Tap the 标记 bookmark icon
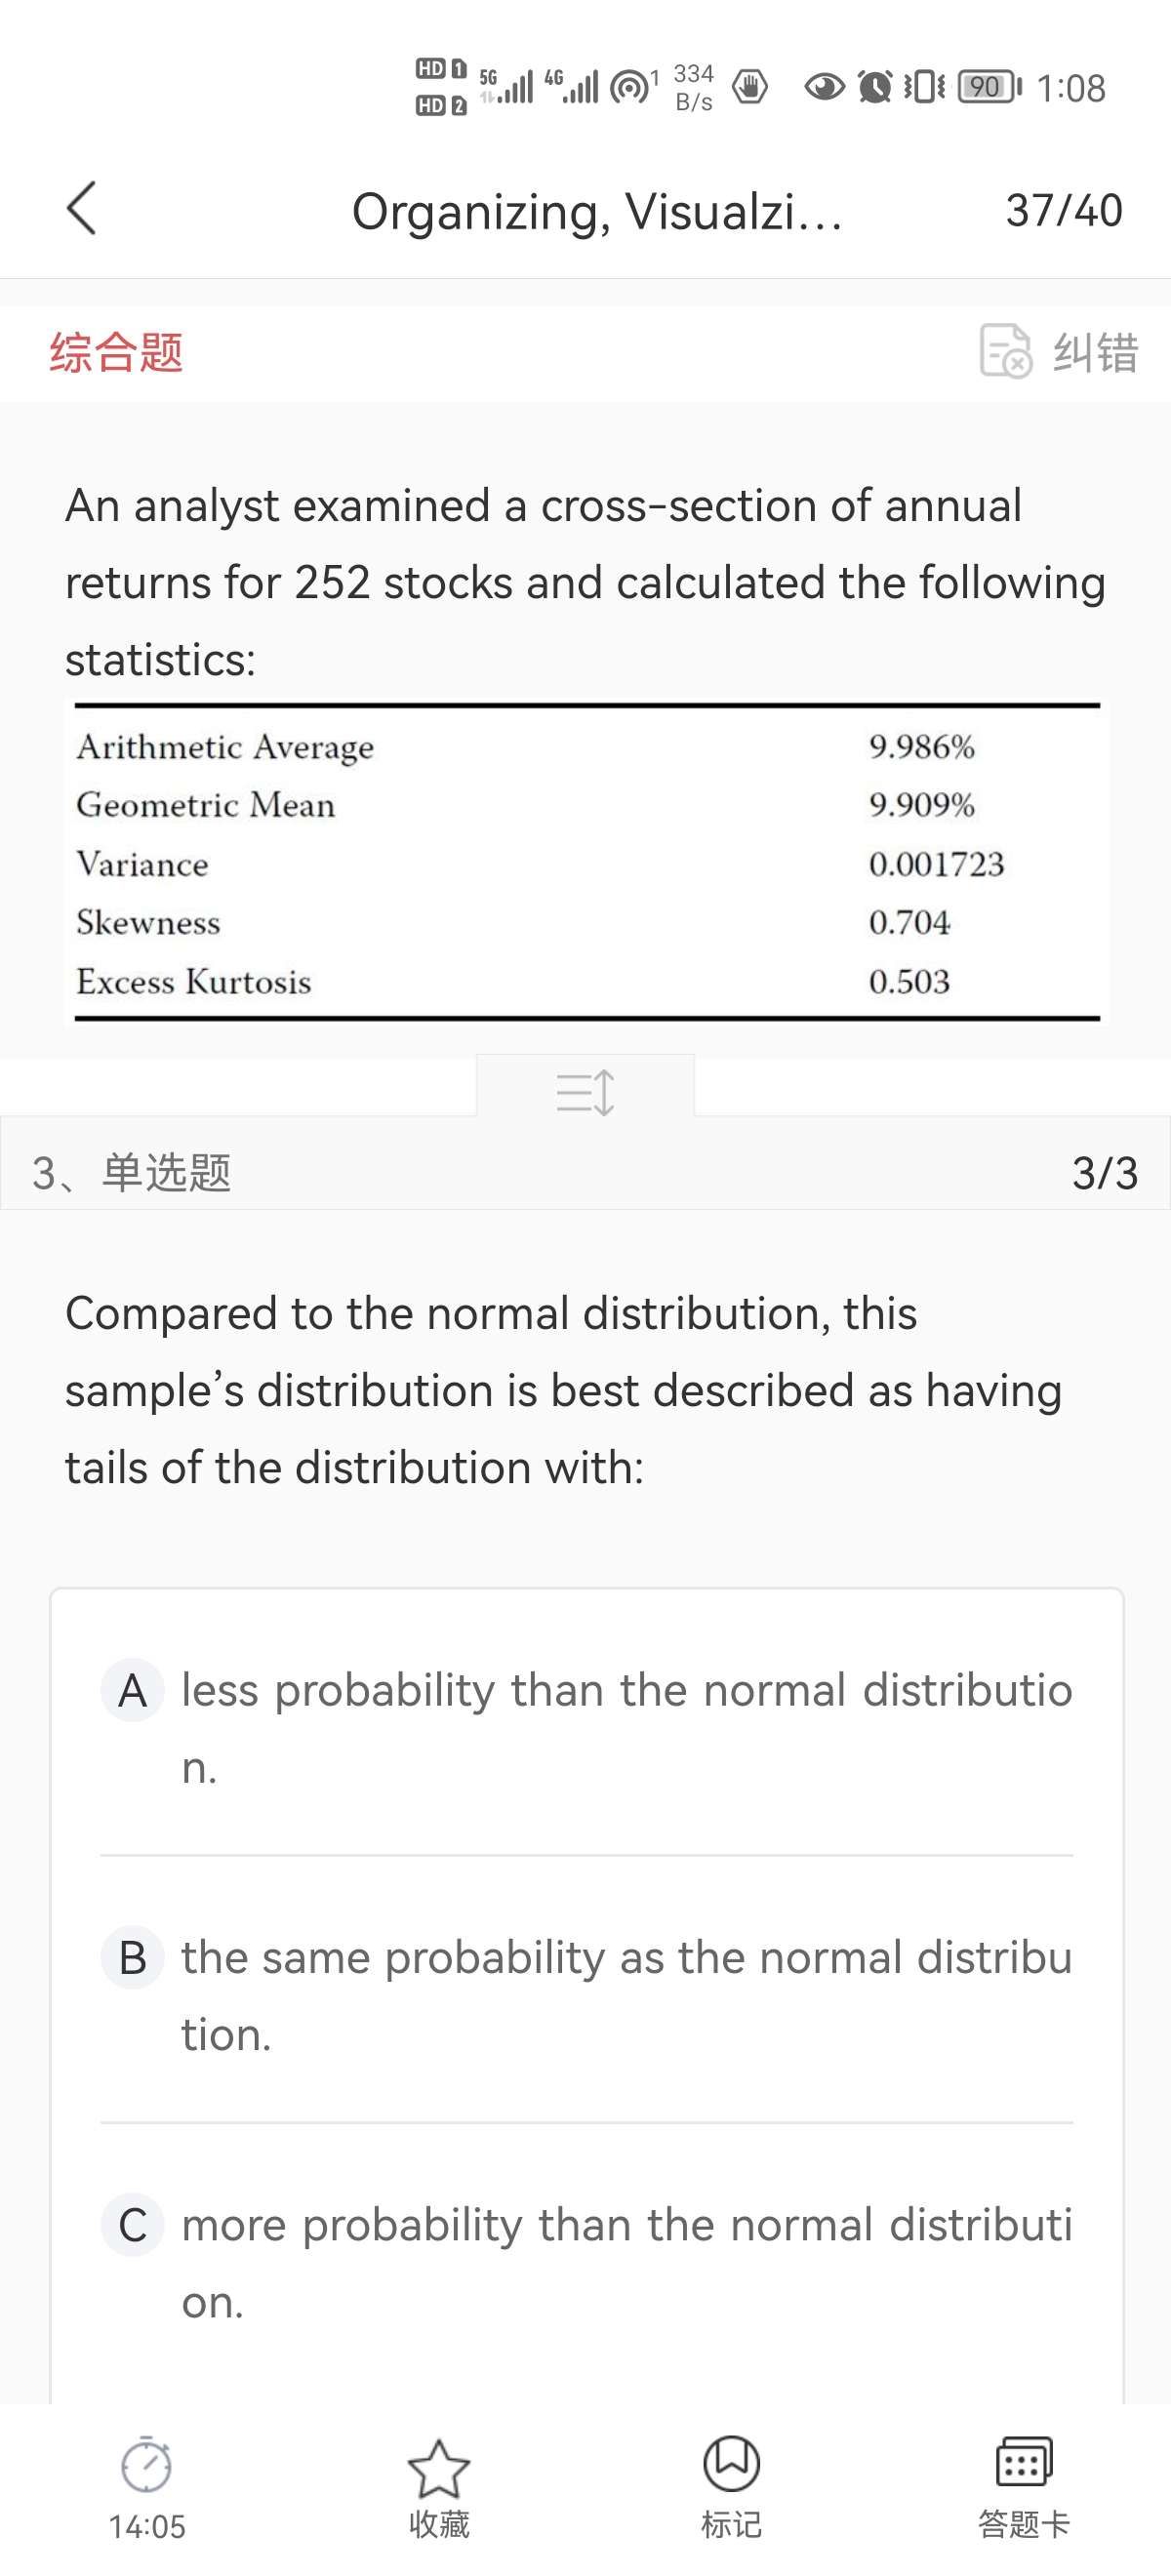The width and height of the screenshot is (1171, 2576). 731,2463
